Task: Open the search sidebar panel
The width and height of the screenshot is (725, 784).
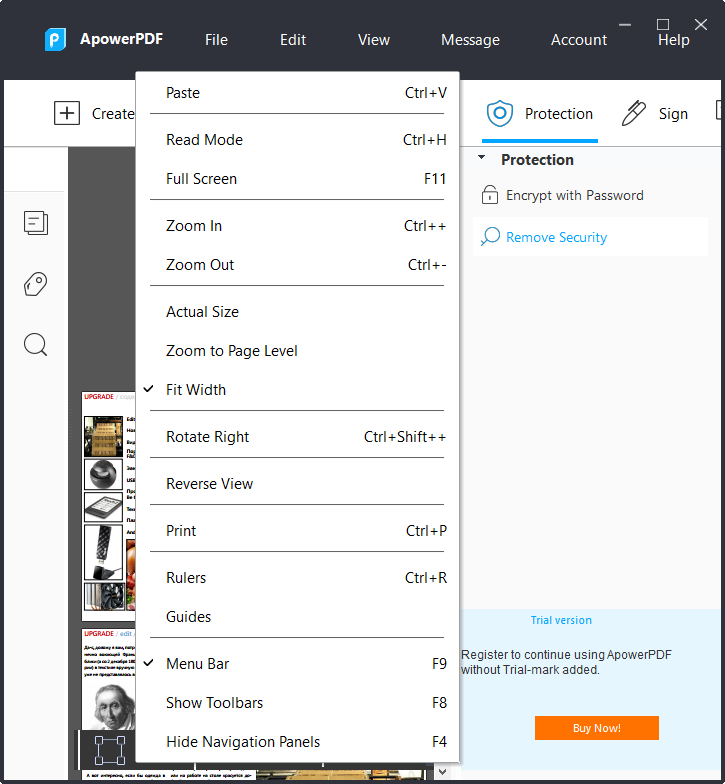Action: point(36,345)
